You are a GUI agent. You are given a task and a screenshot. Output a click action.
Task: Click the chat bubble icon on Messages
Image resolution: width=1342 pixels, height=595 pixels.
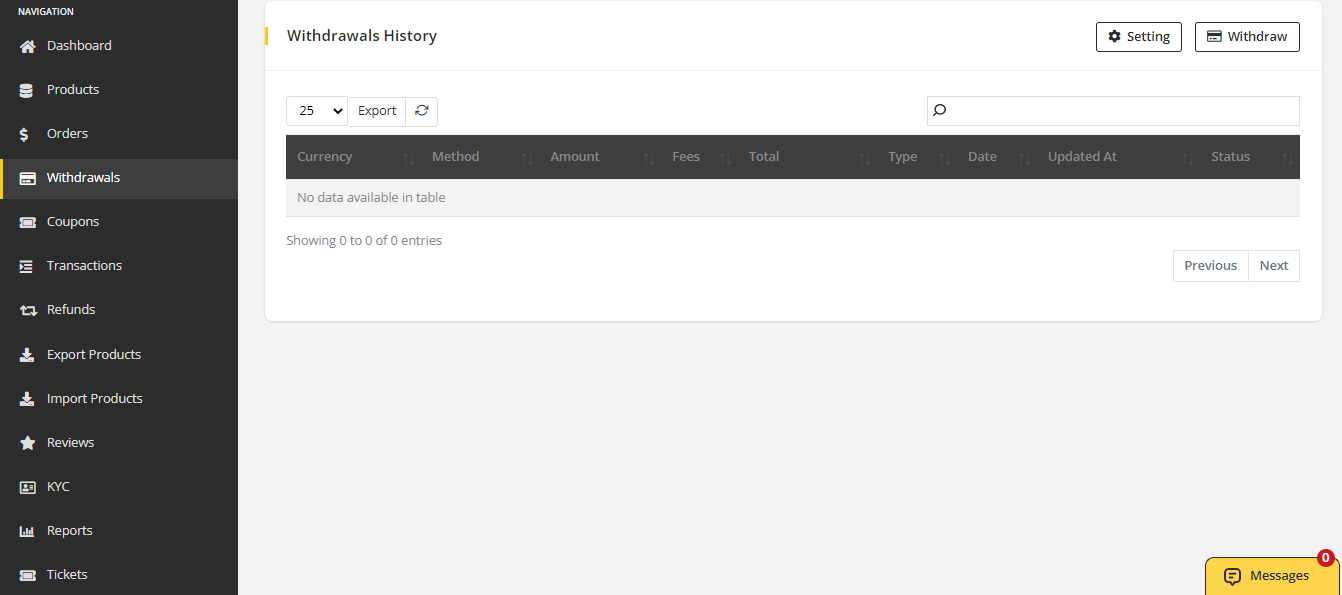pyautogui.click(x=1232, y=576)
